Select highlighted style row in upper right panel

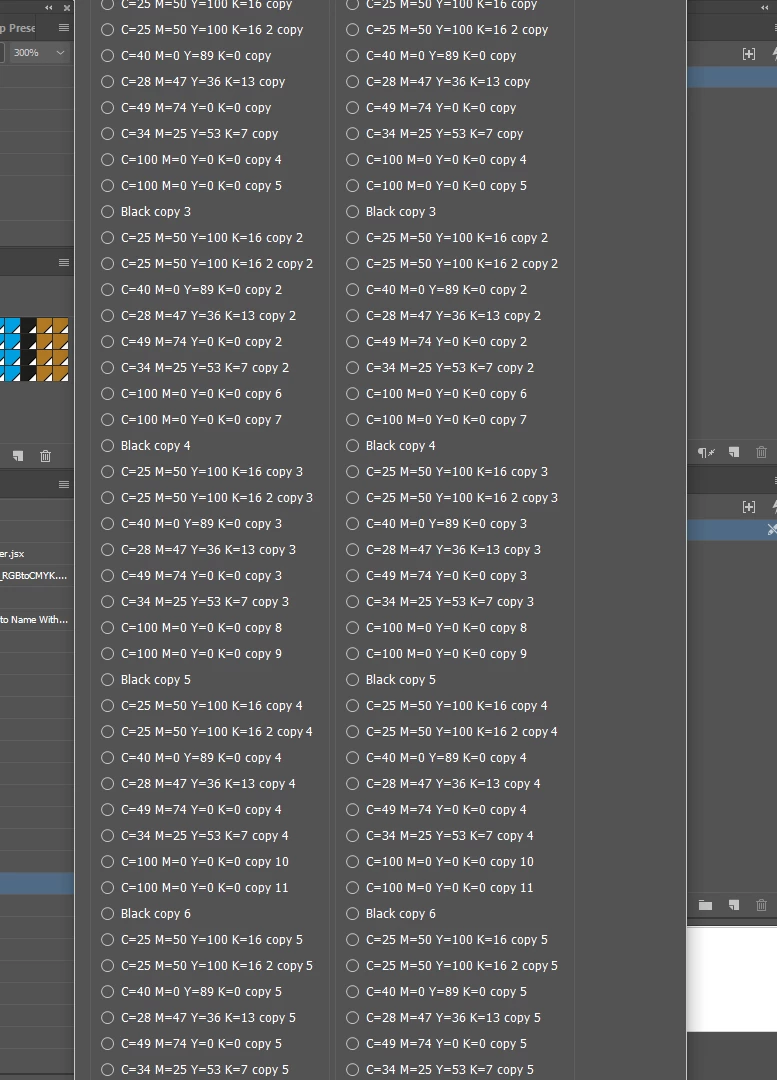tap(732, 77)
